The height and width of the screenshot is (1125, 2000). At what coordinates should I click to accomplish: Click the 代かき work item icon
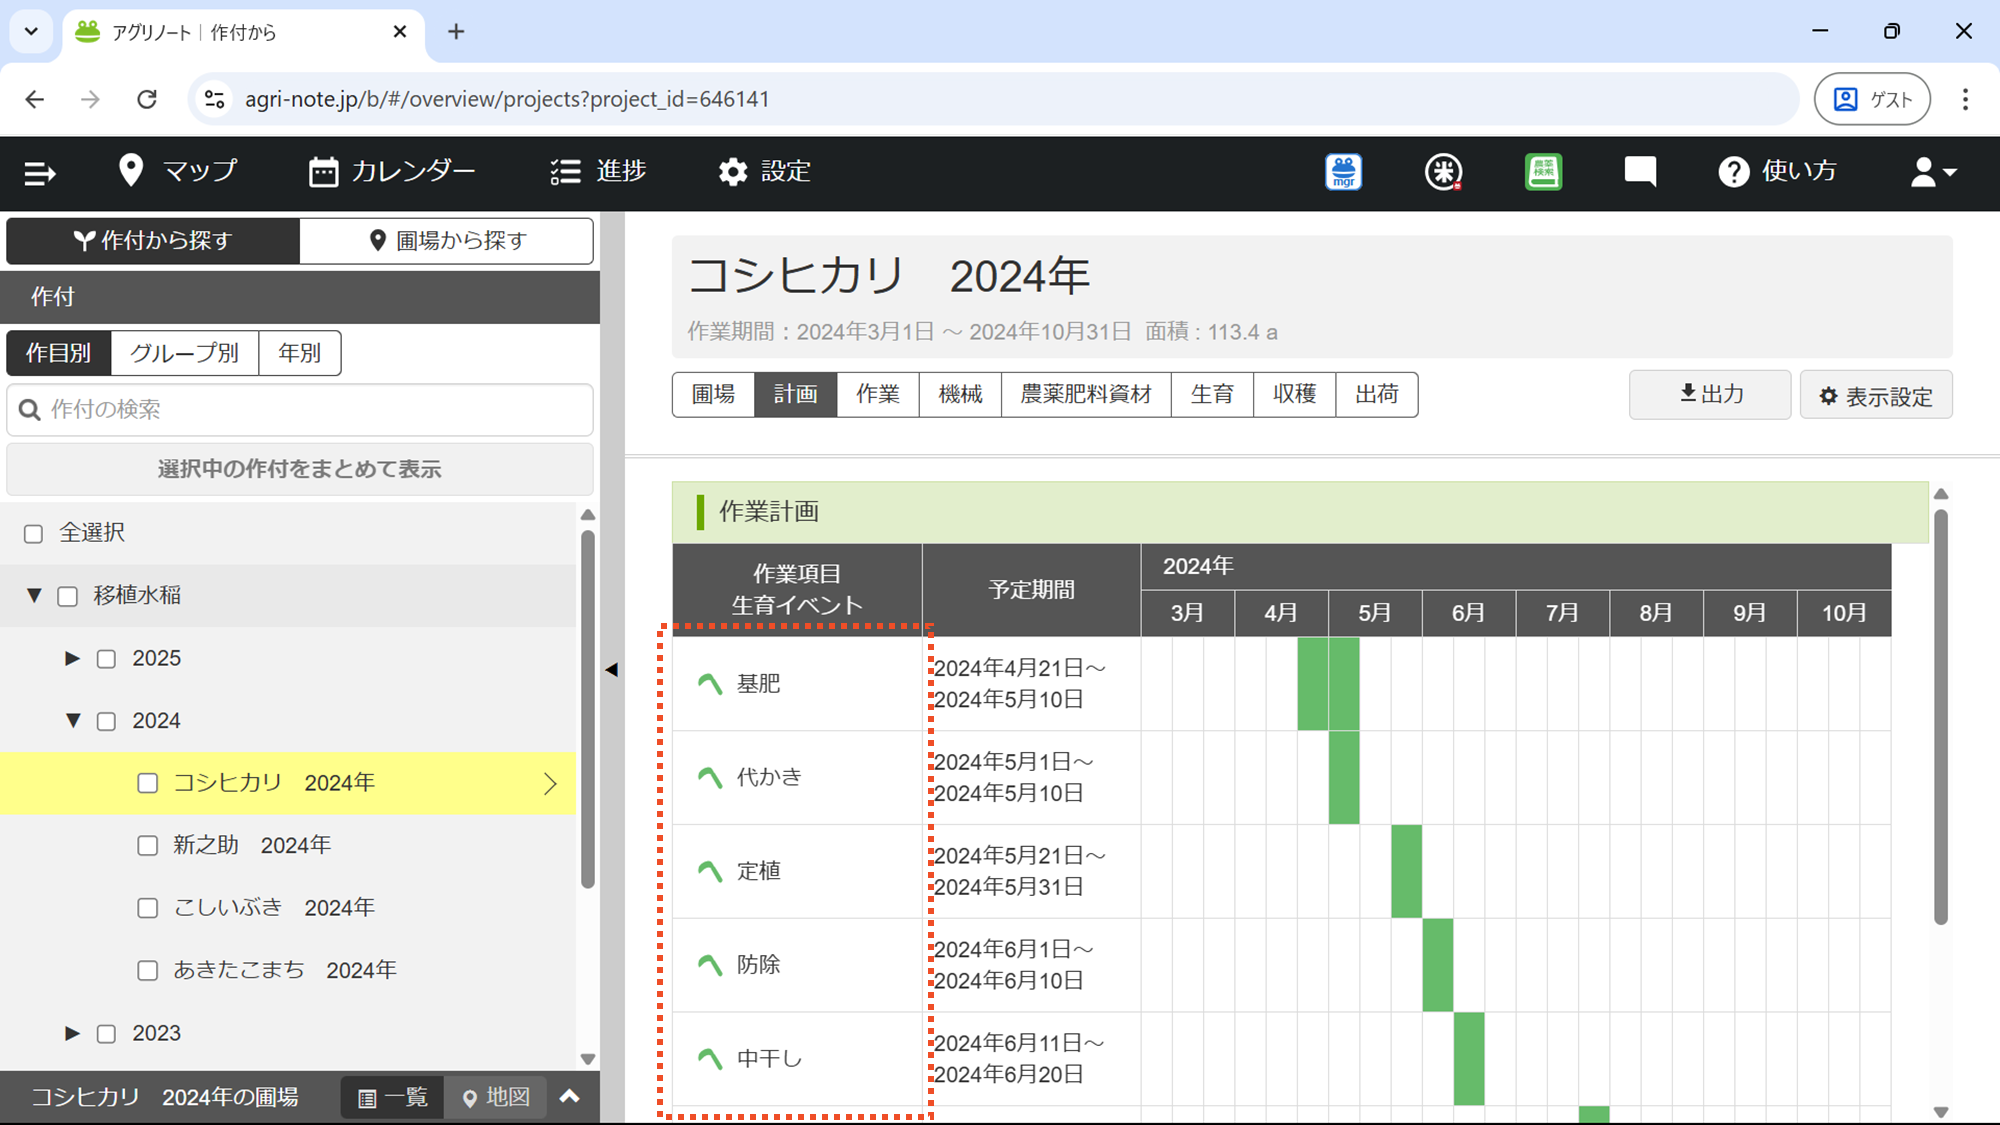[x=710, y=777]
